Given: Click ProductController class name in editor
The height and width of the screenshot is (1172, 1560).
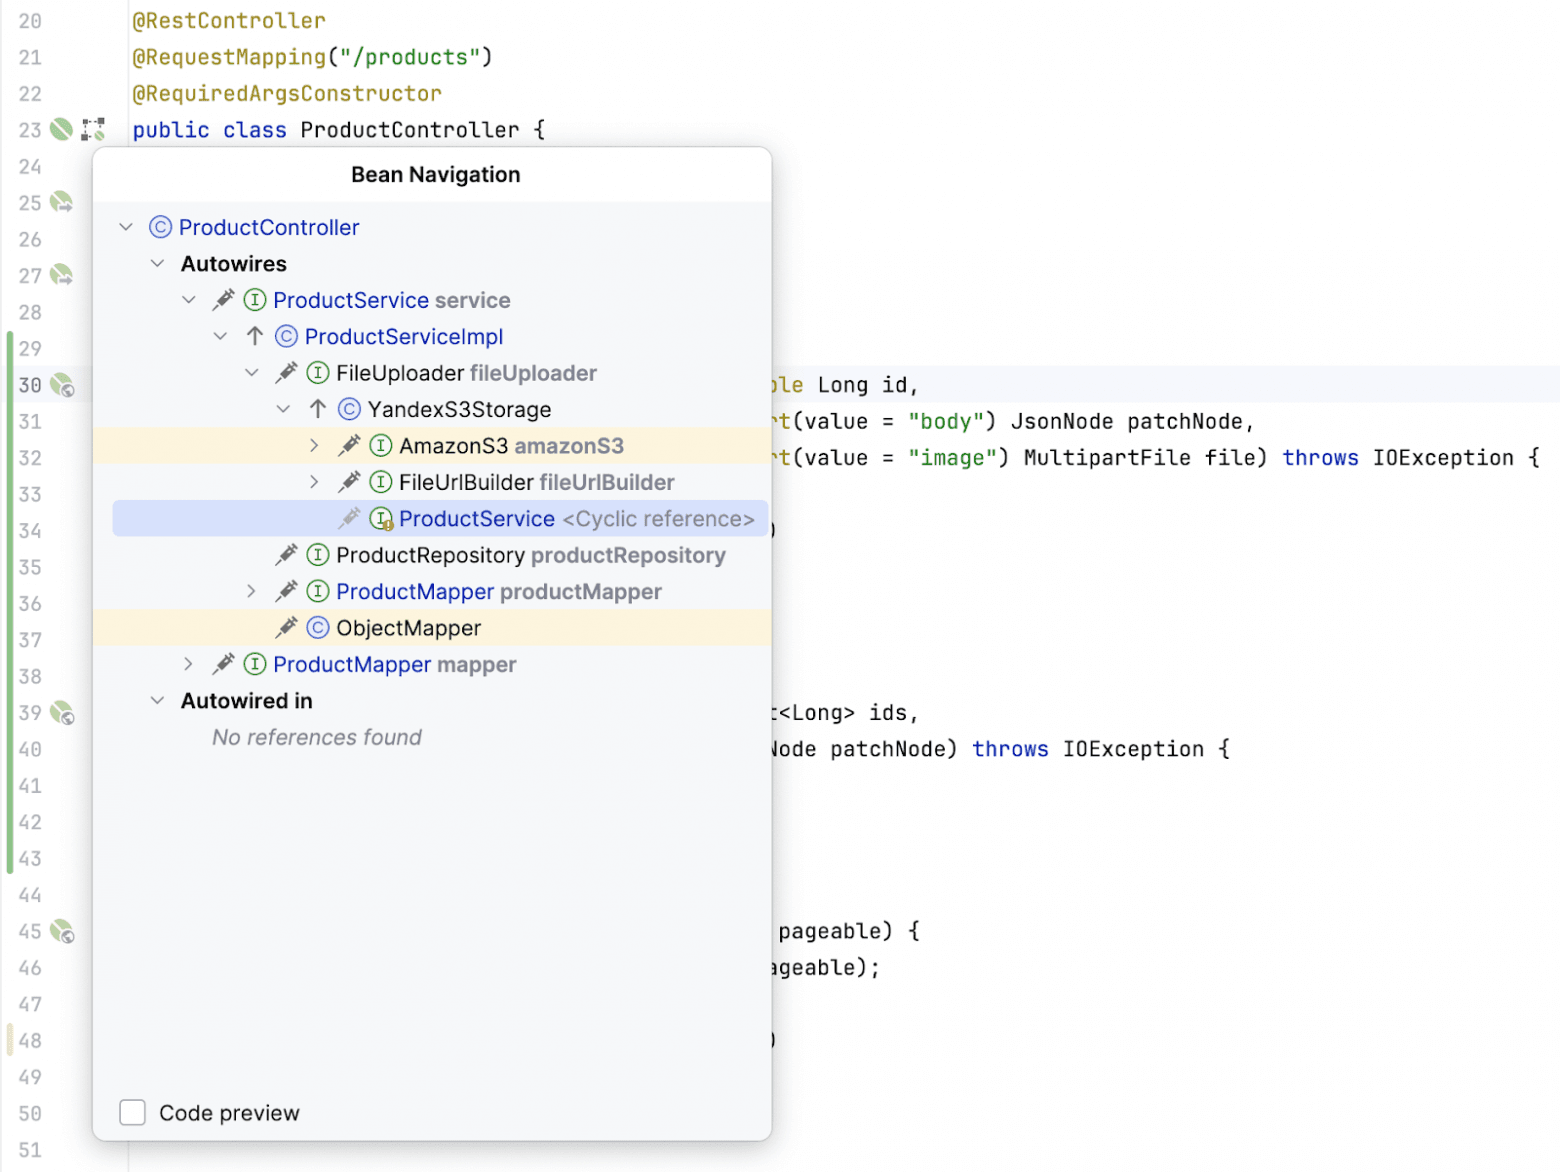Looking at the screenshot, I should pyautogui.click(x=410, y=130).
